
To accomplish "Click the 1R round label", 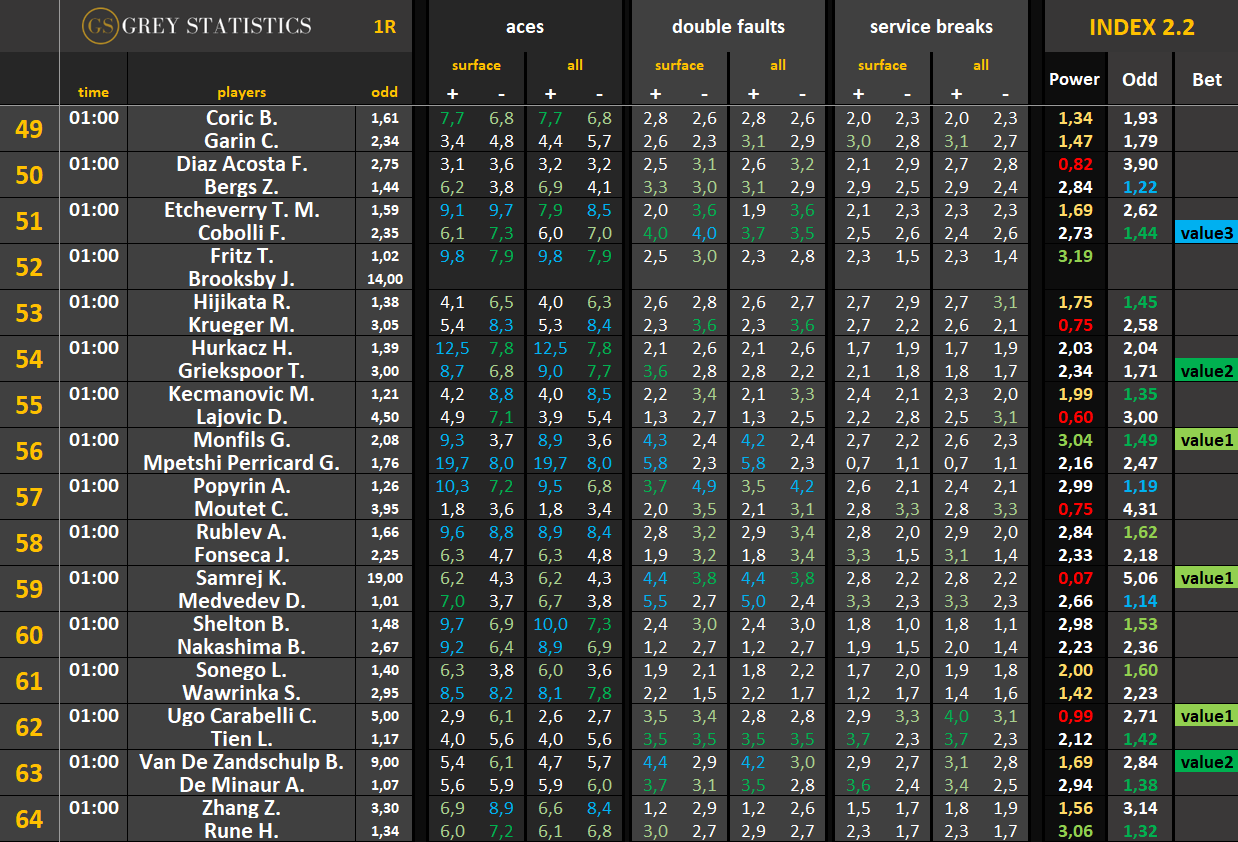I will (384, 27).
